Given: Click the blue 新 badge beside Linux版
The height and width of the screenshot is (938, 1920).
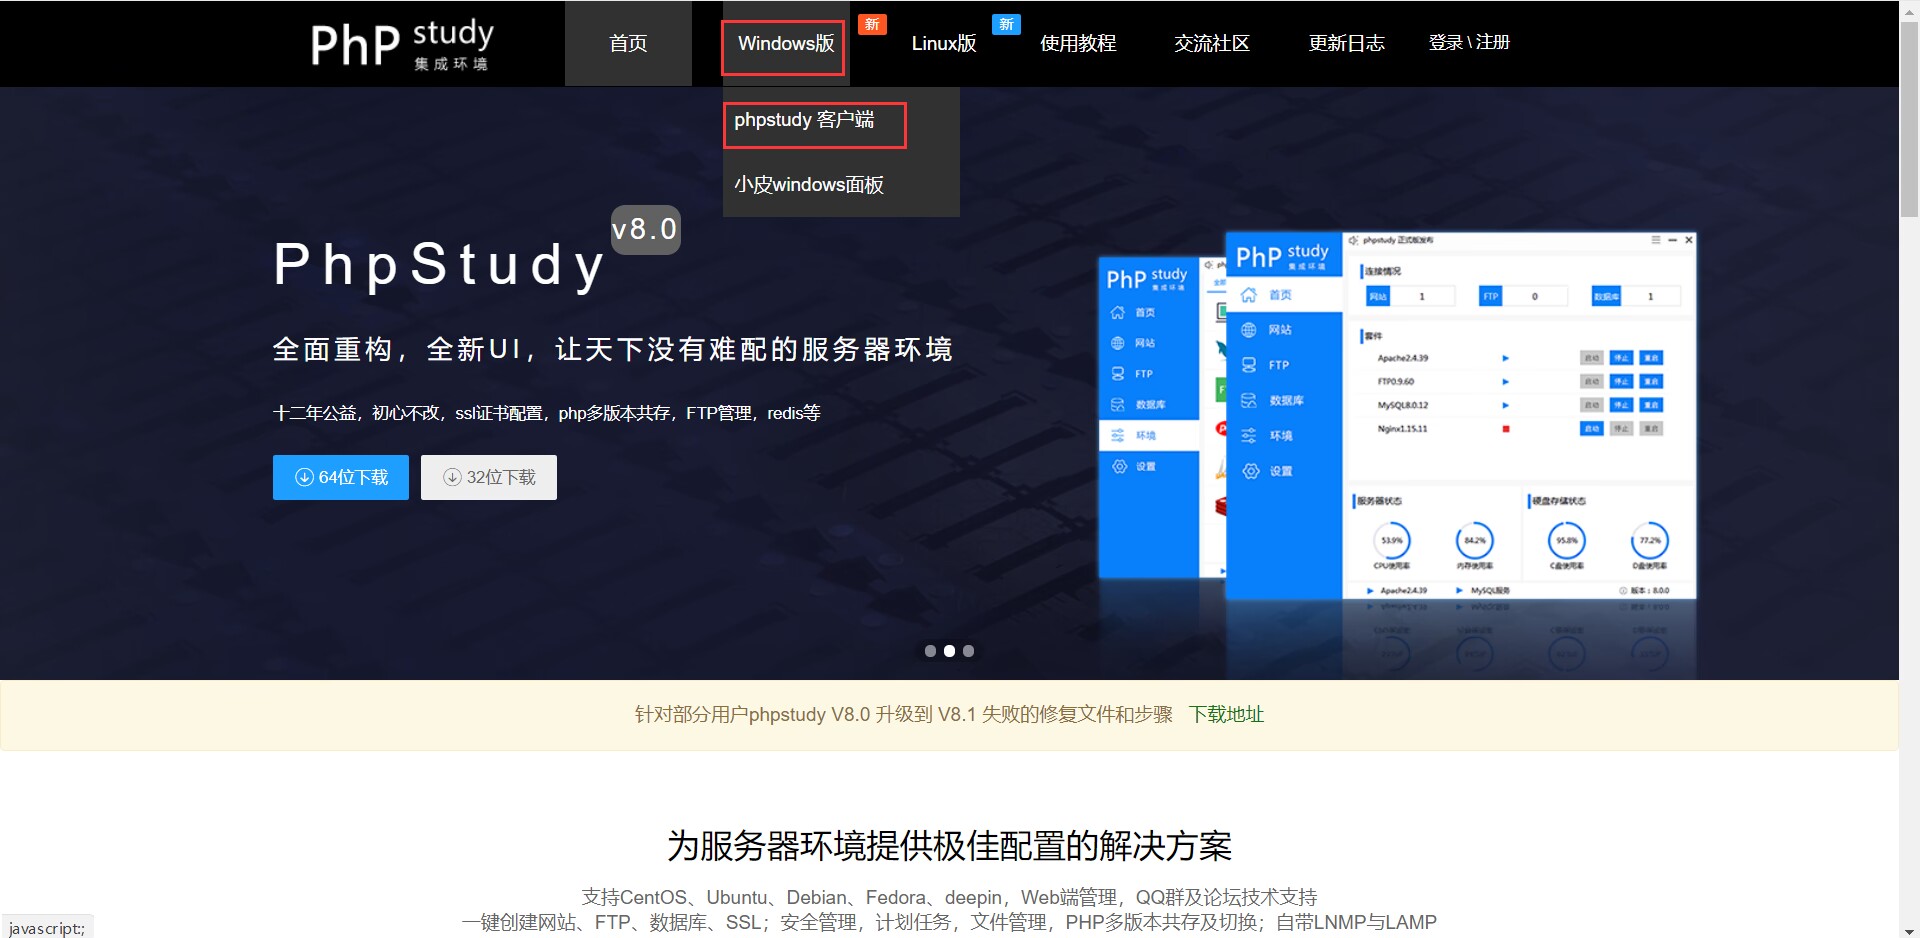Looking at the screenshot, I should click(1006, 24).
